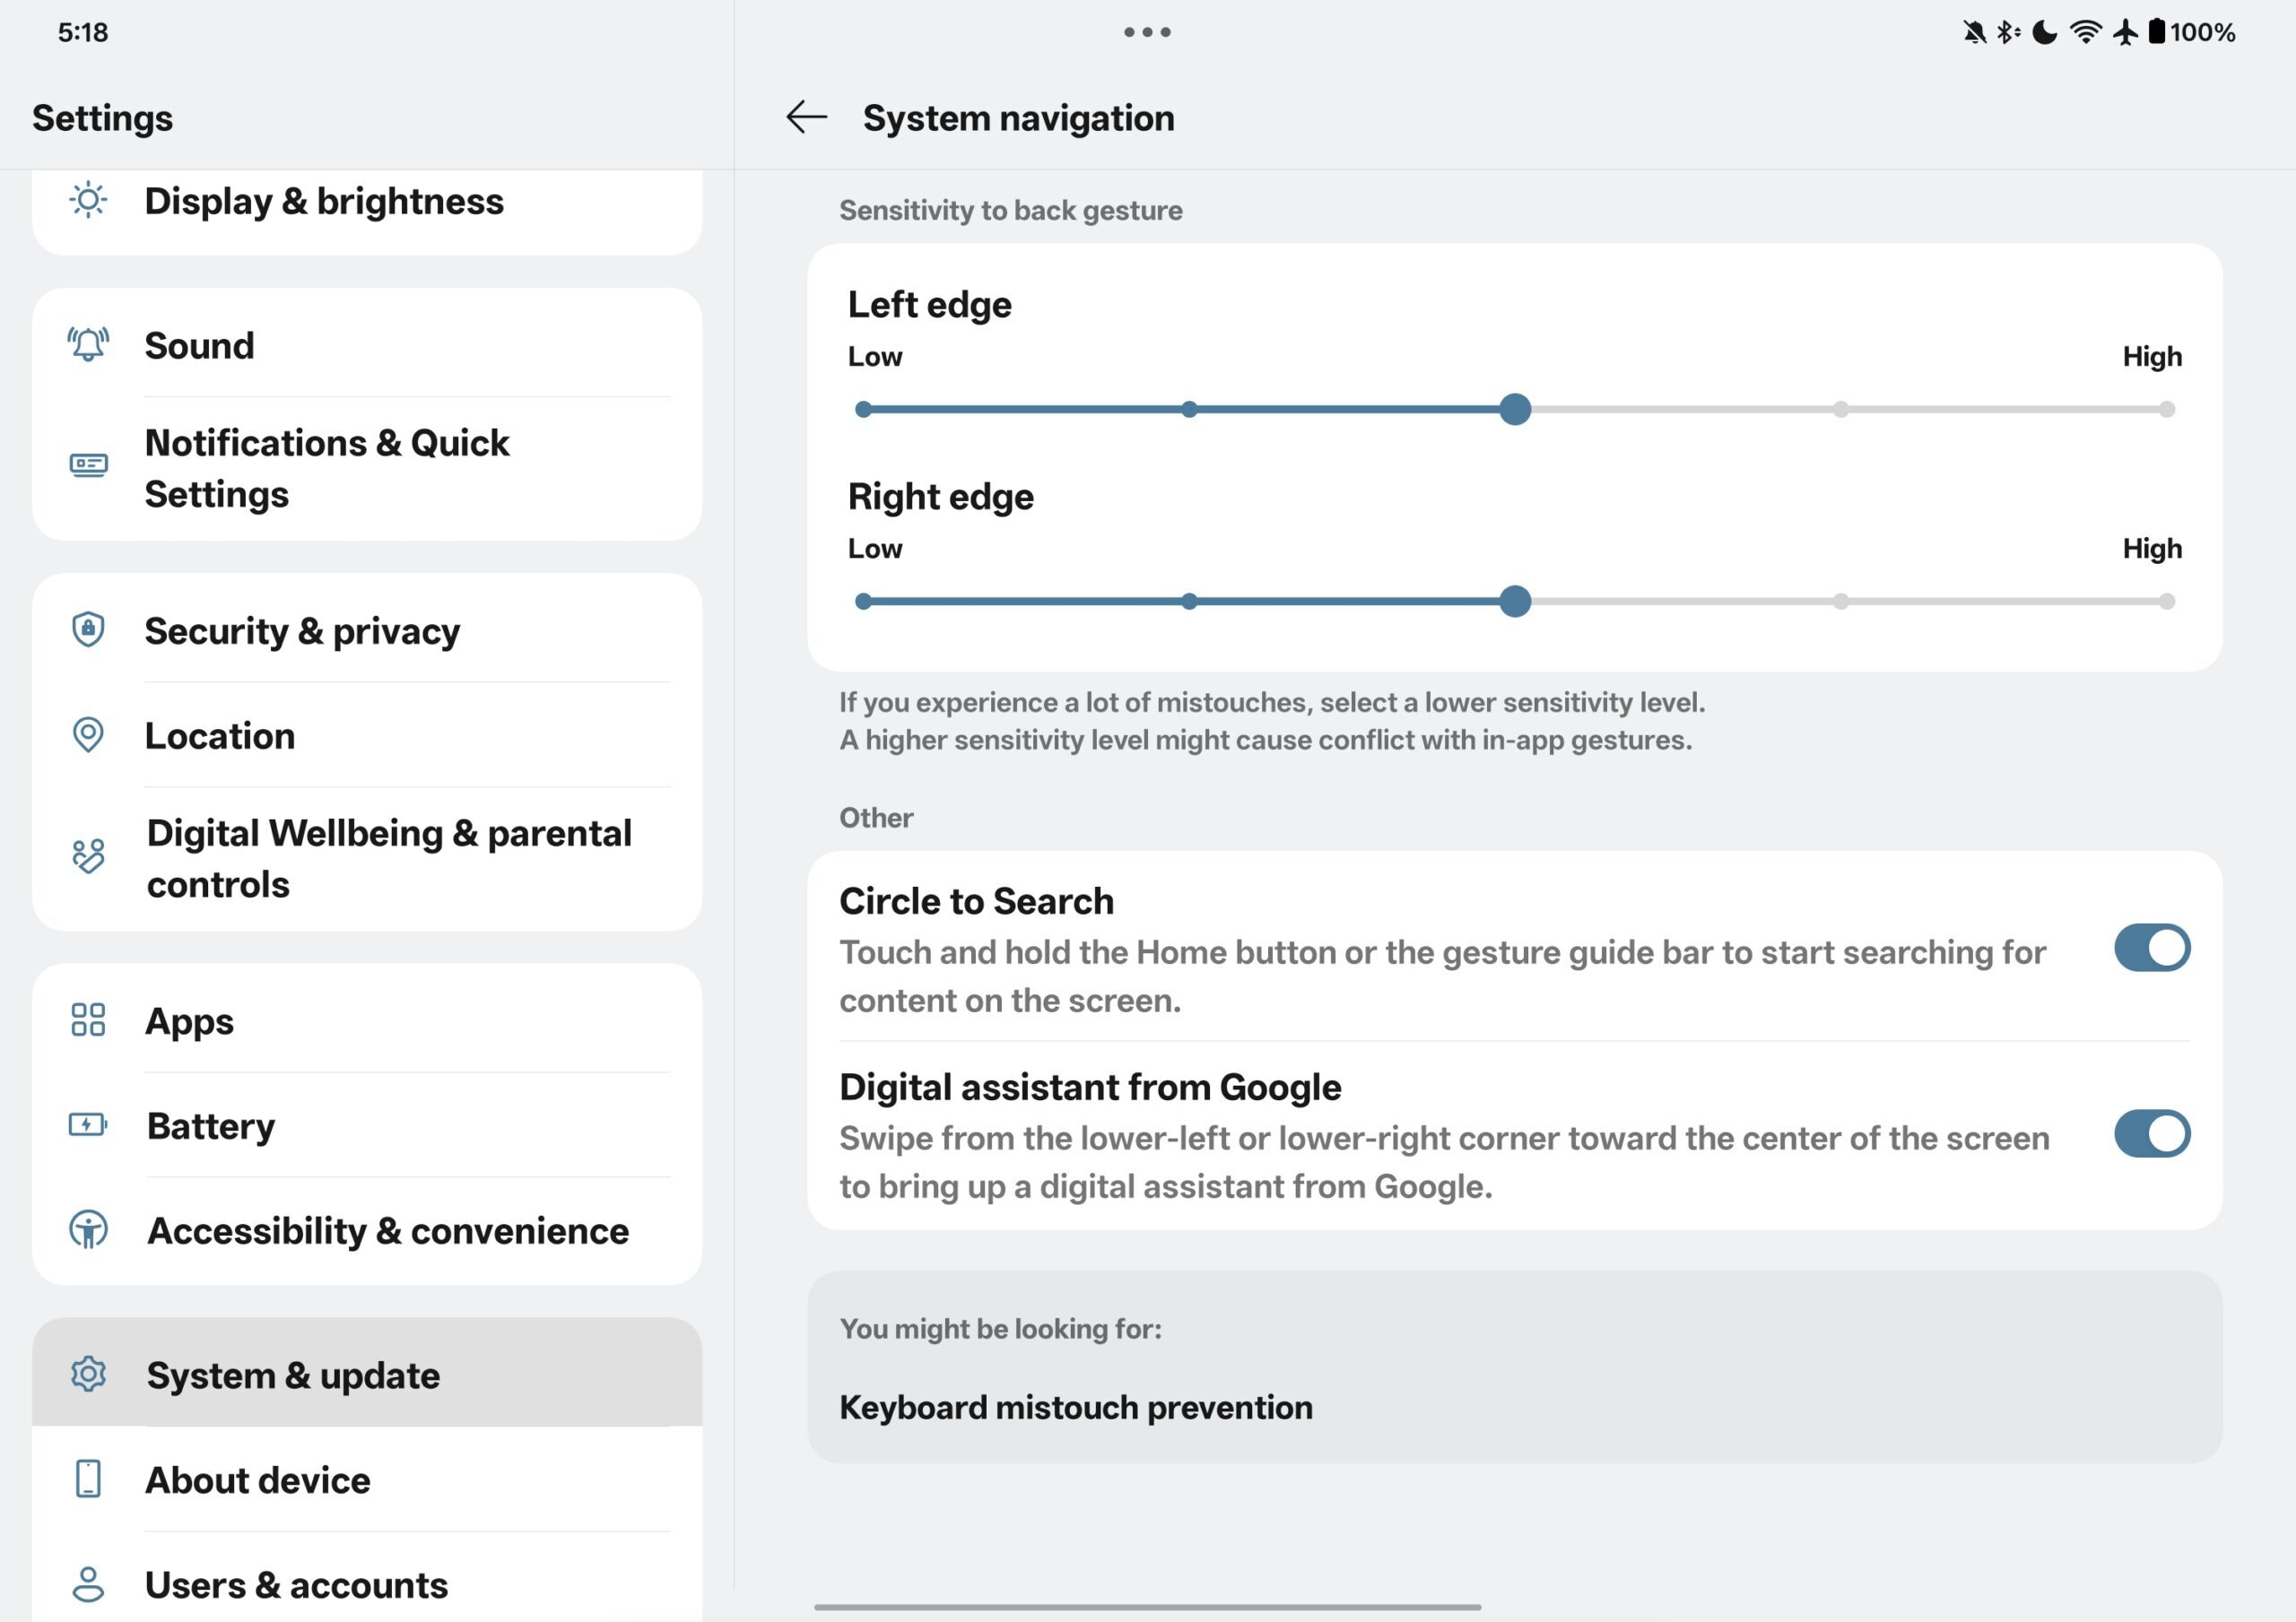
Task: Tap the Apps grid icon
Action: (88, 1020)
